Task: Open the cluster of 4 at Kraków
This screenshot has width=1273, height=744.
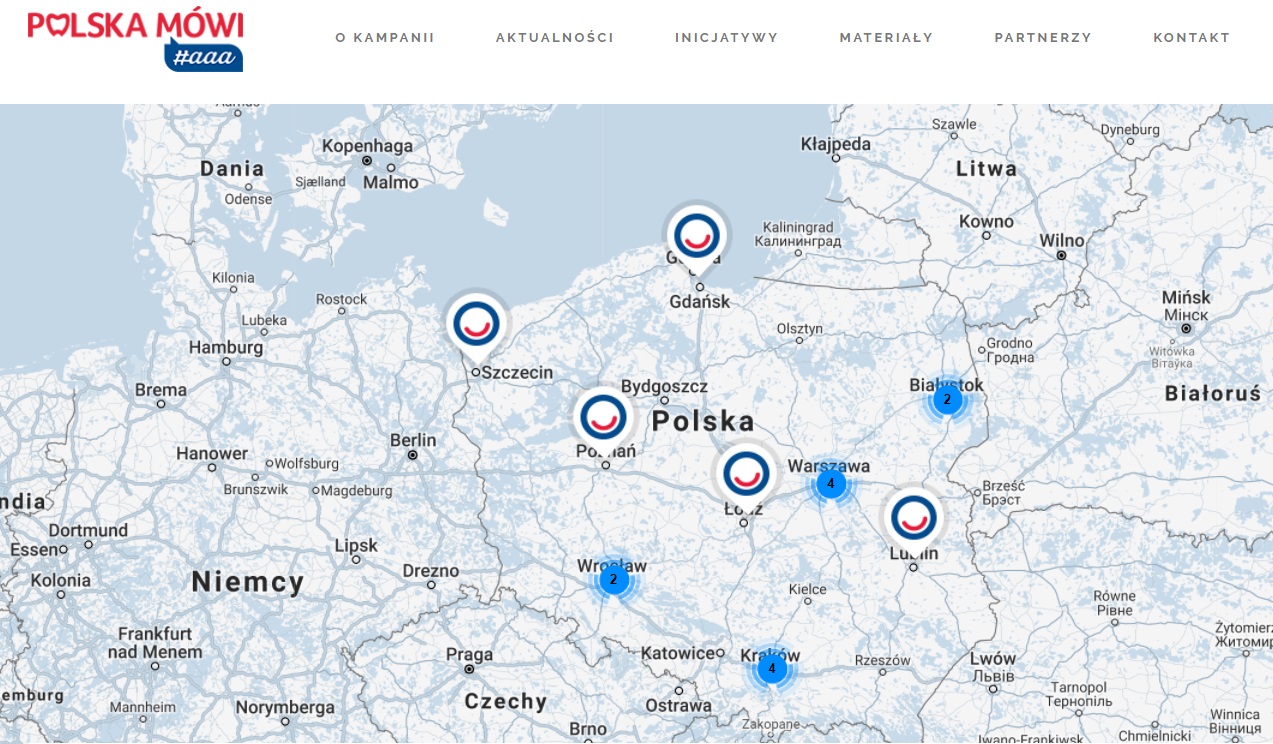Action: click(x=771, y=668)
